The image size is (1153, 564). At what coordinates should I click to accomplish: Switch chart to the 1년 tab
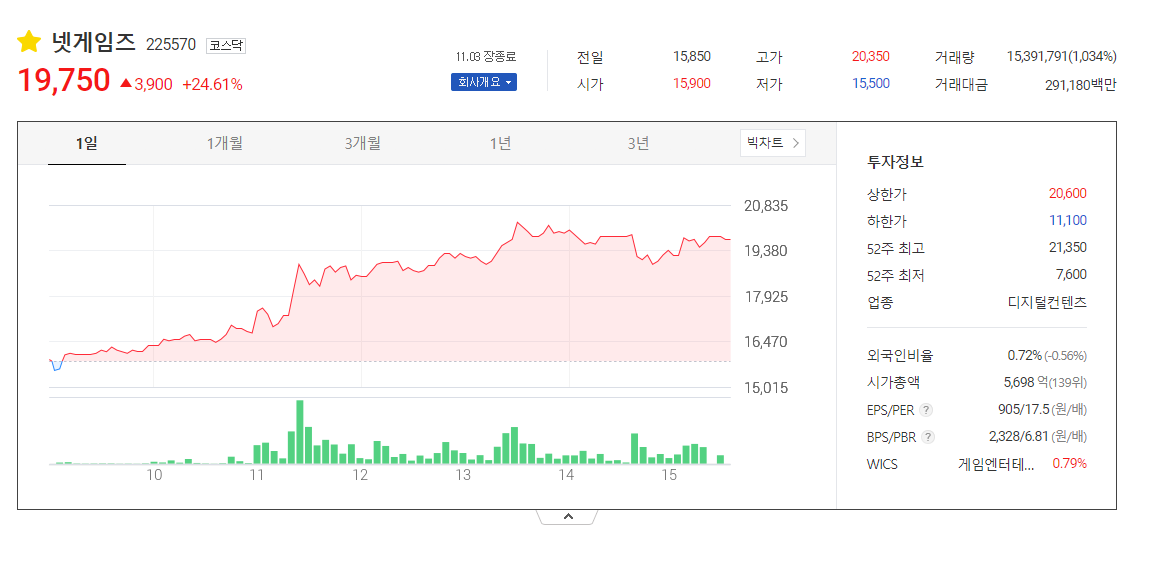[500, 143]
